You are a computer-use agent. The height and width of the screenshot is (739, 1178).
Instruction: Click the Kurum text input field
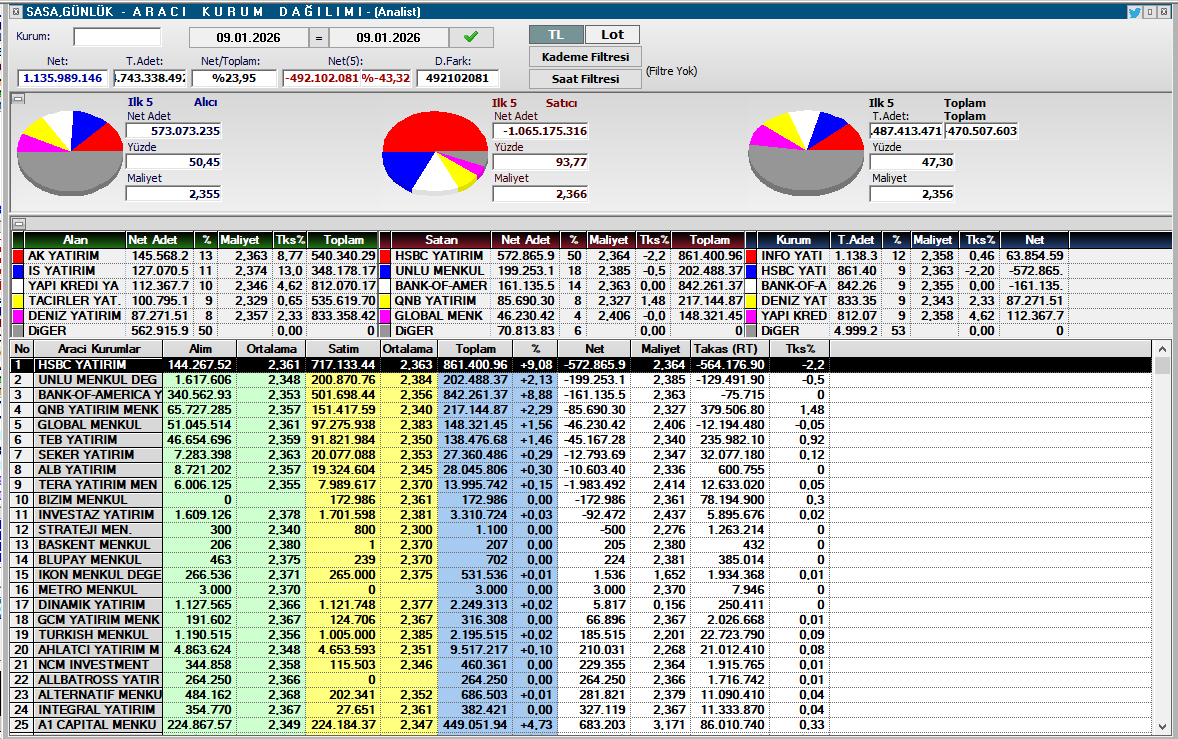pyautogui.click(x=116, y=37)
